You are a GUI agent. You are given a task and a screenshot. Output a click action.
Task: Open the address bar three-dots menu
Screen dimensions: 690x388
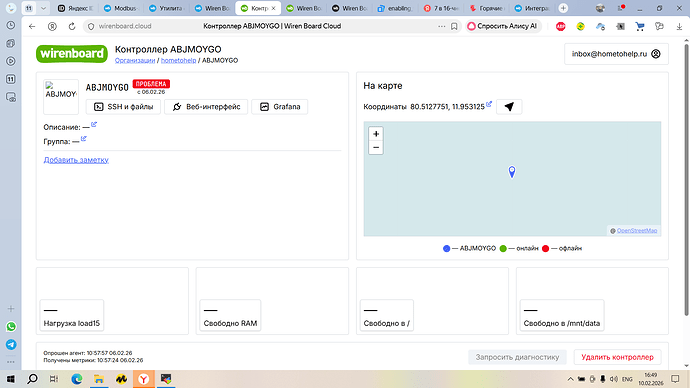441,26
